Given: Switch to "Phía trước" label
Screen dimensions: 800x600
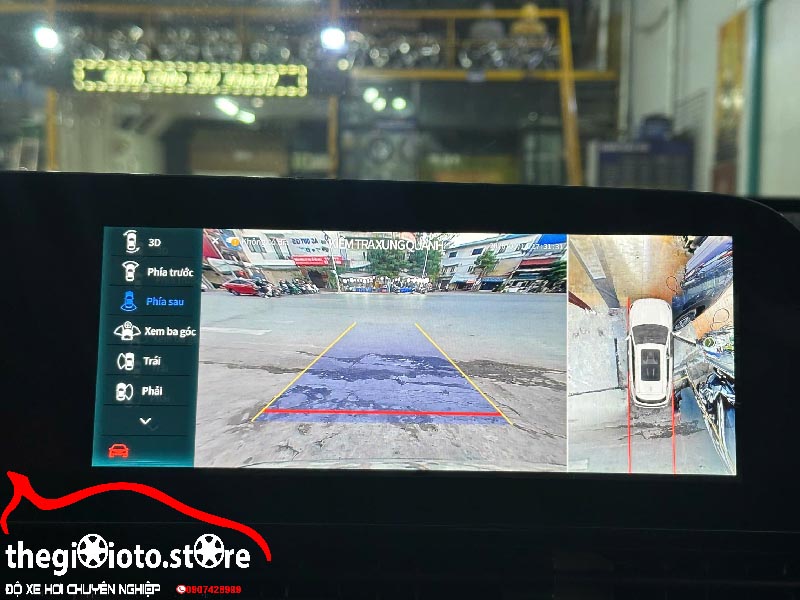Looking at the screenshot, I should coord(170,272).
